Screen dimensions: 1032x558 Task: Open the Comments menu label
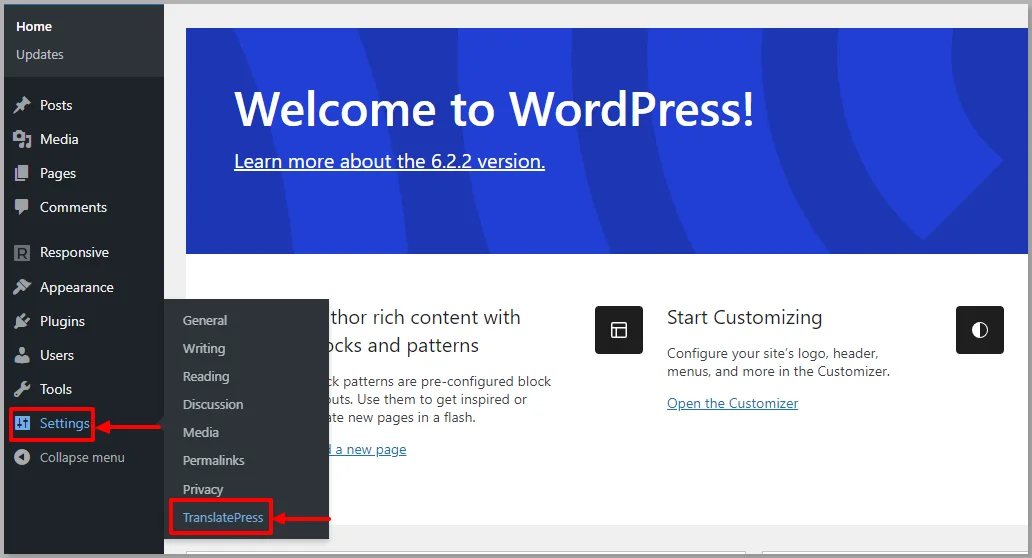pyautogui.click(x=73, y=207)
